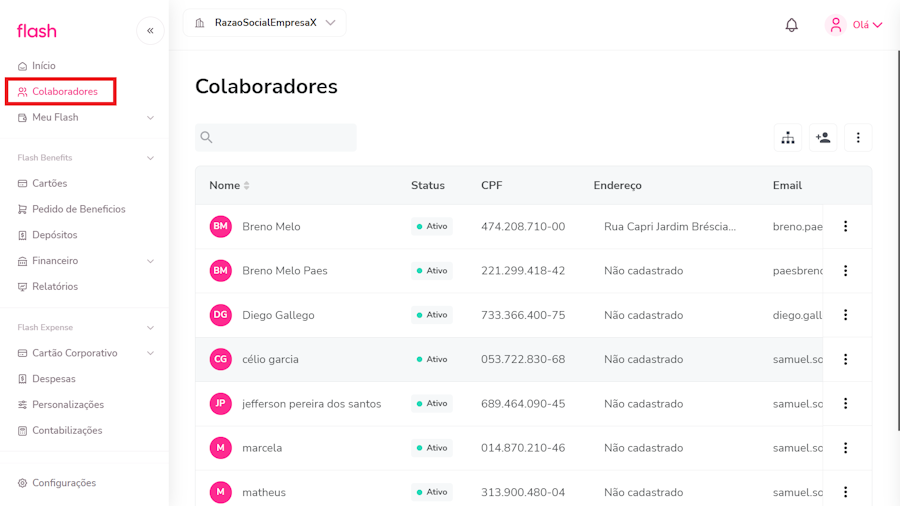
Task: Expand the Cartão Corporativo submenu chevron
Action: [150, 353]
